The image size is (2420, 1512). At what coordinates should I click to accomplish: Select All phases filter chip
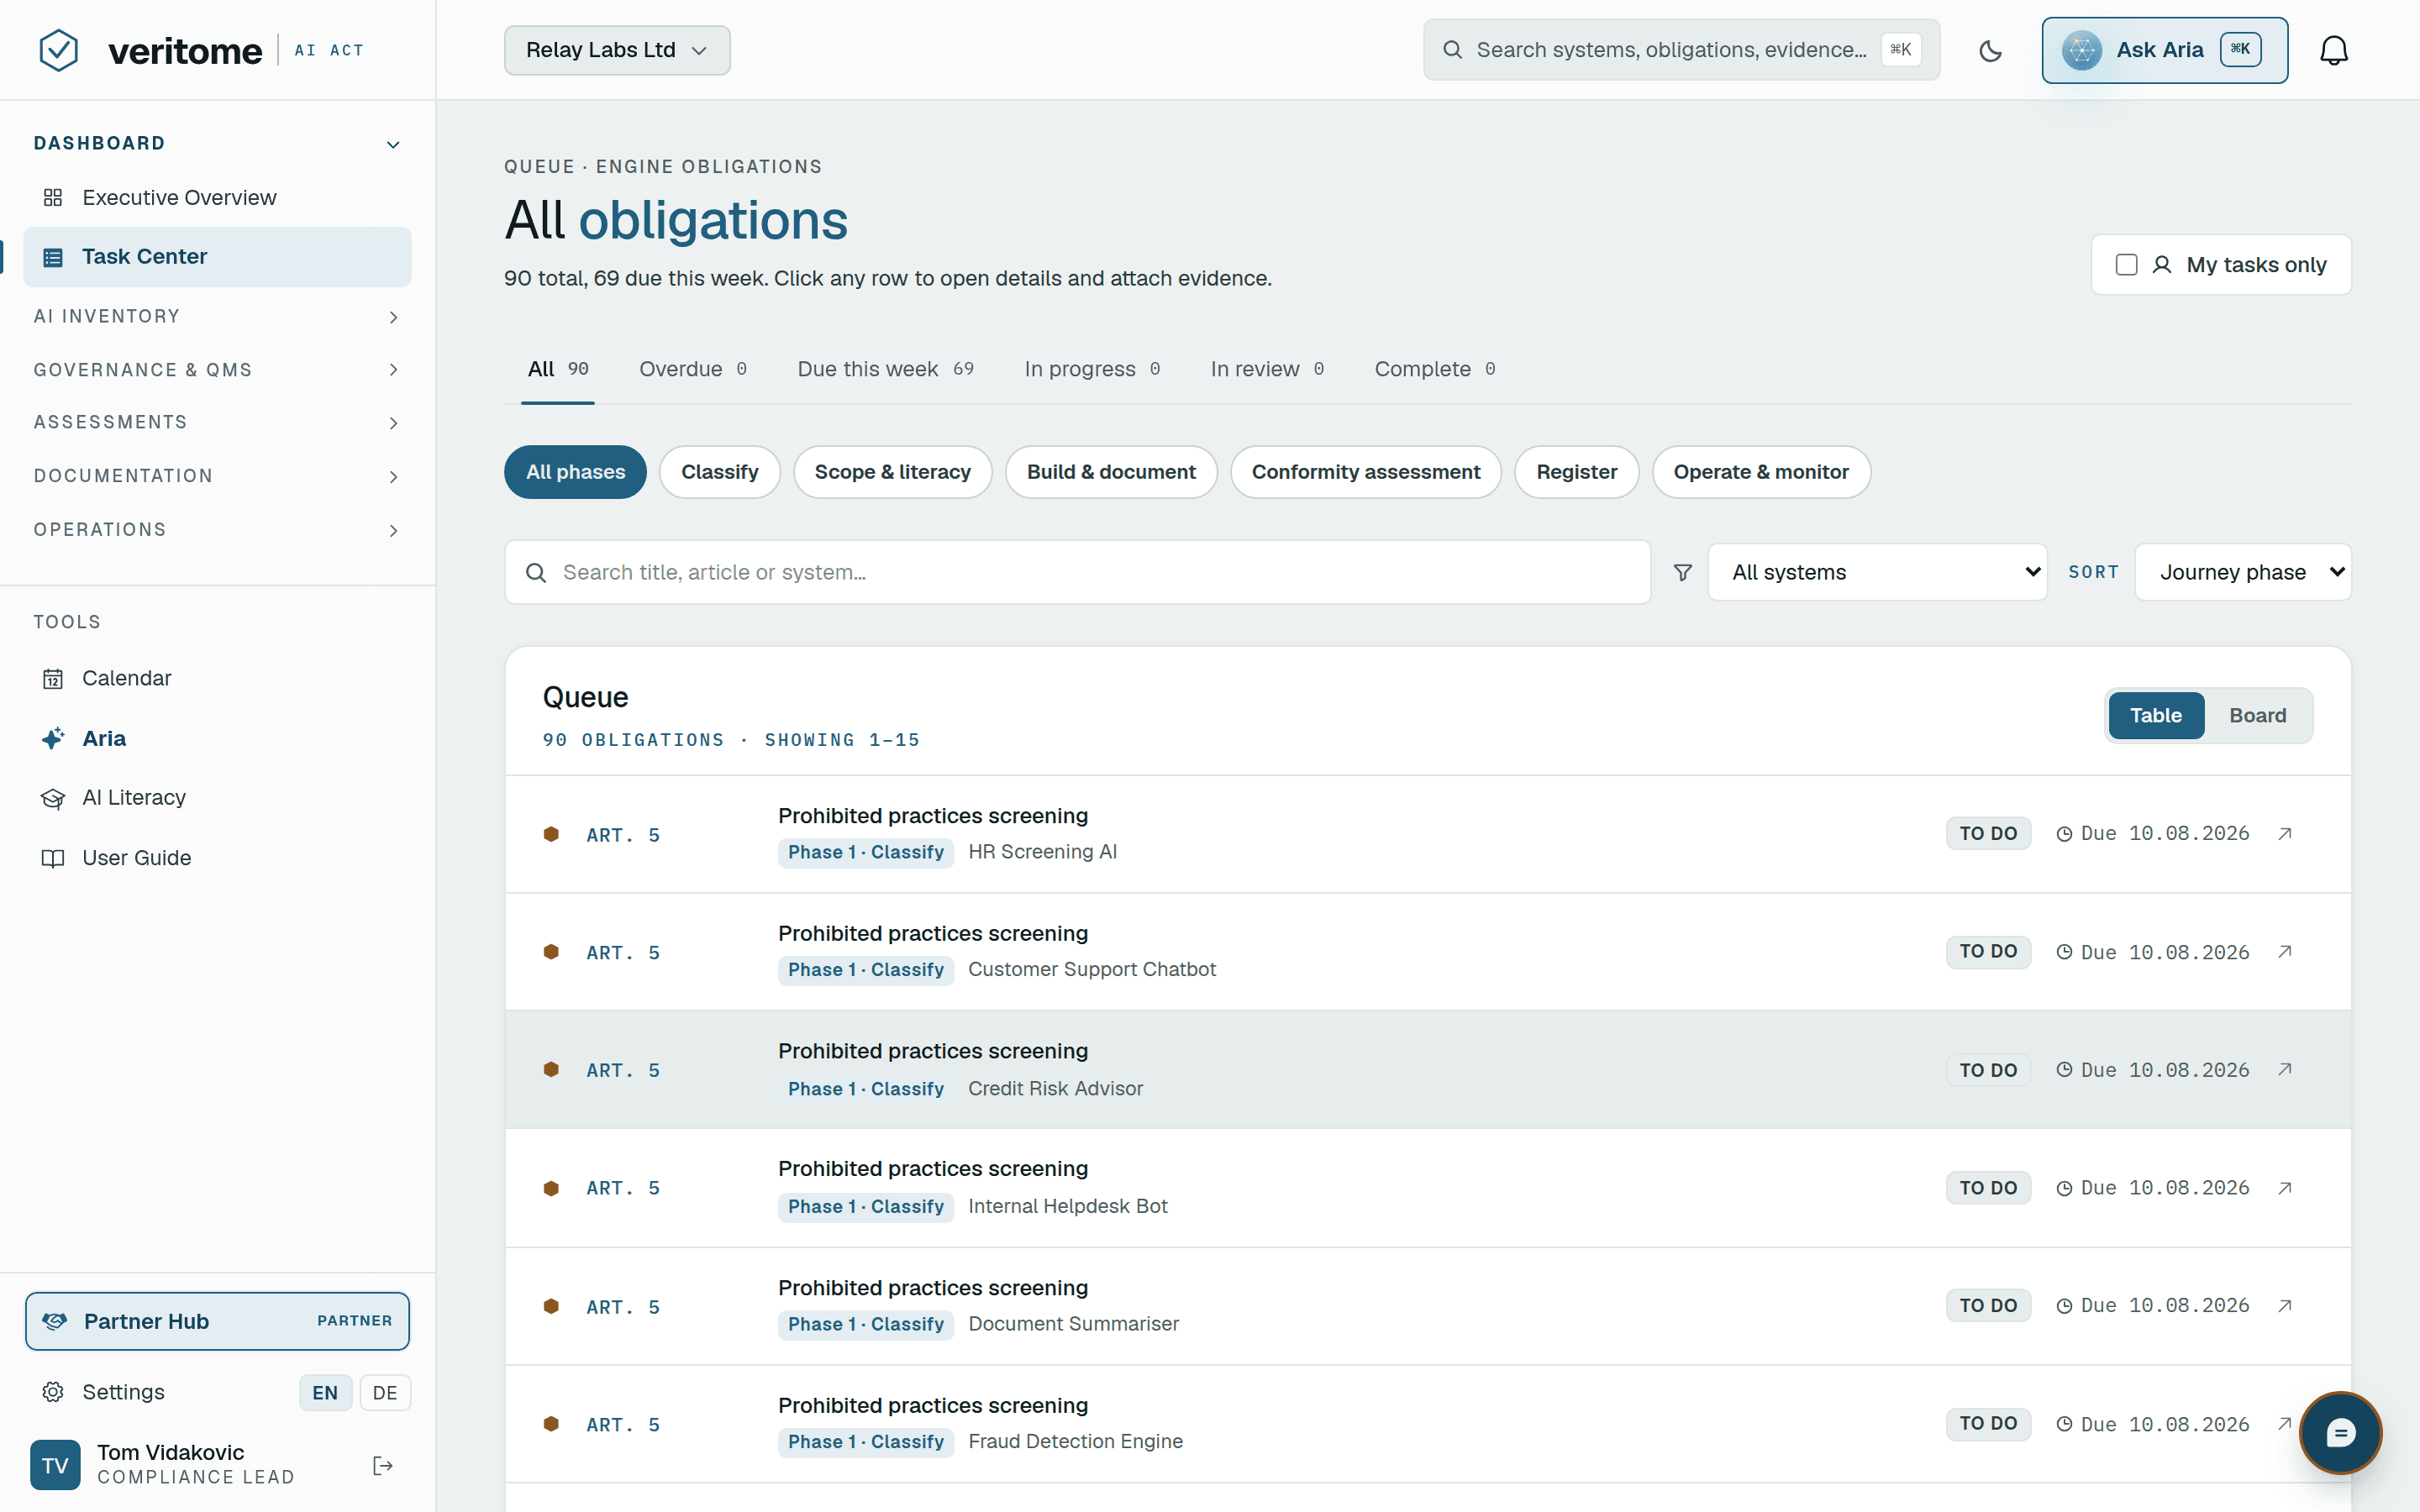click(x=575, y=472)
